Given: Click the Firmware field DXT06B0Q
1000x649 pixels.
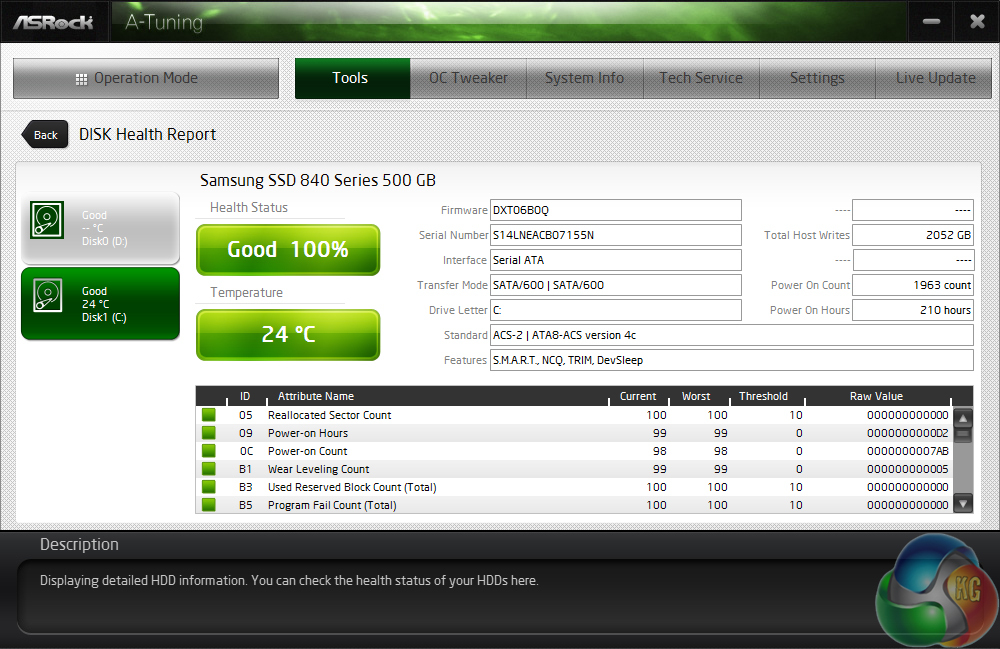Looking at the screenshot, I should (615, 210).
